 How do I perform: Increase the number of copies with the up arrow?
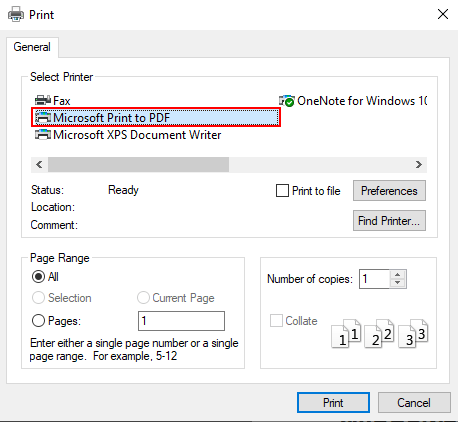click(397, 275)
